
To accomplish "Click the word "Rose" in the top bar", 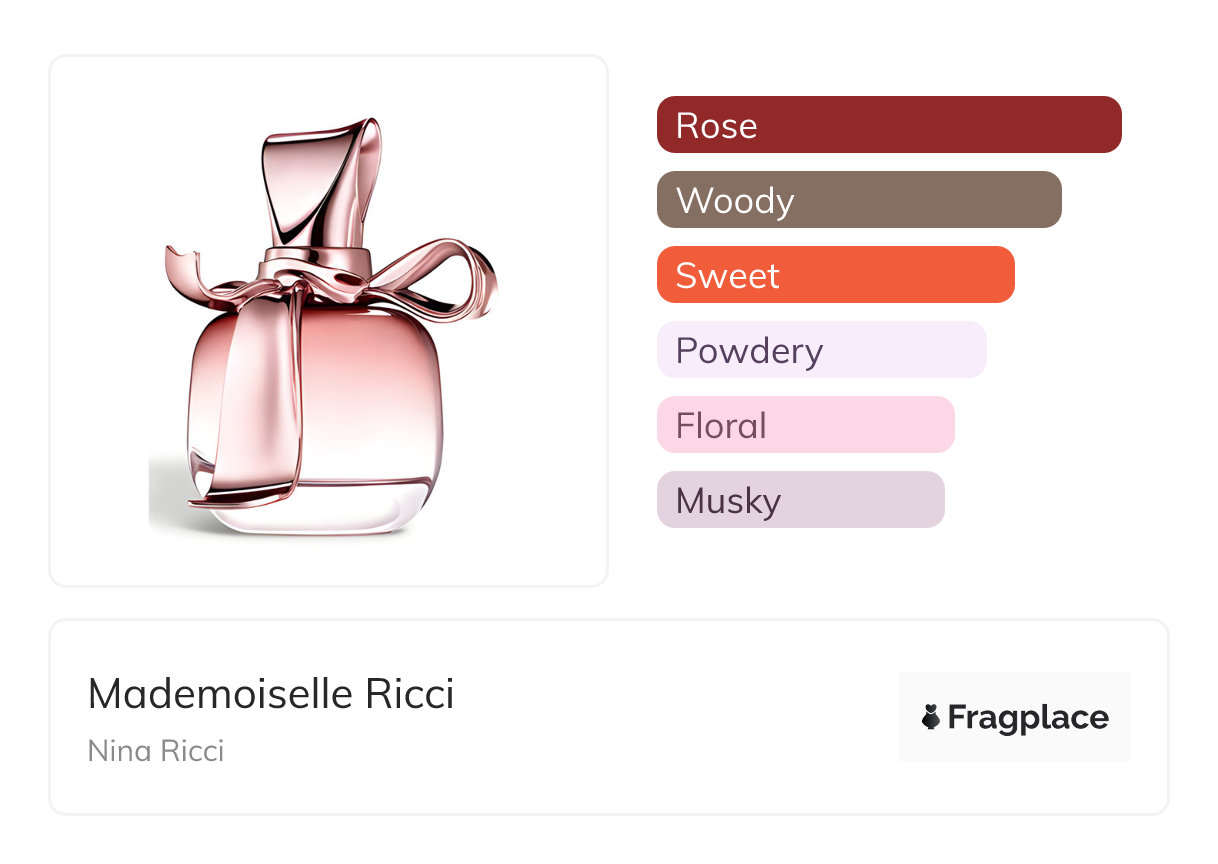I will click(716, 126).
